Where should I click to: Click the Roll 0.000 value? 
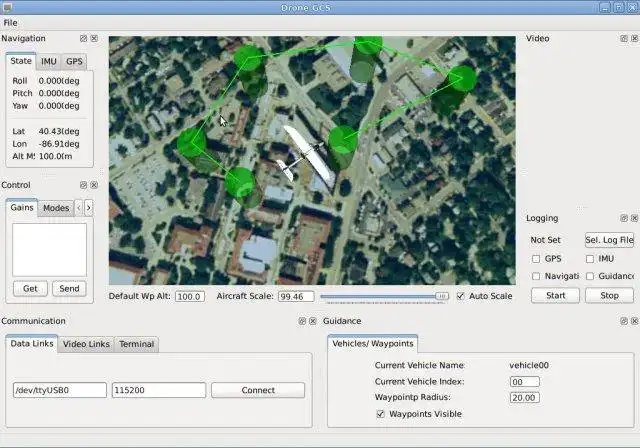59,81
